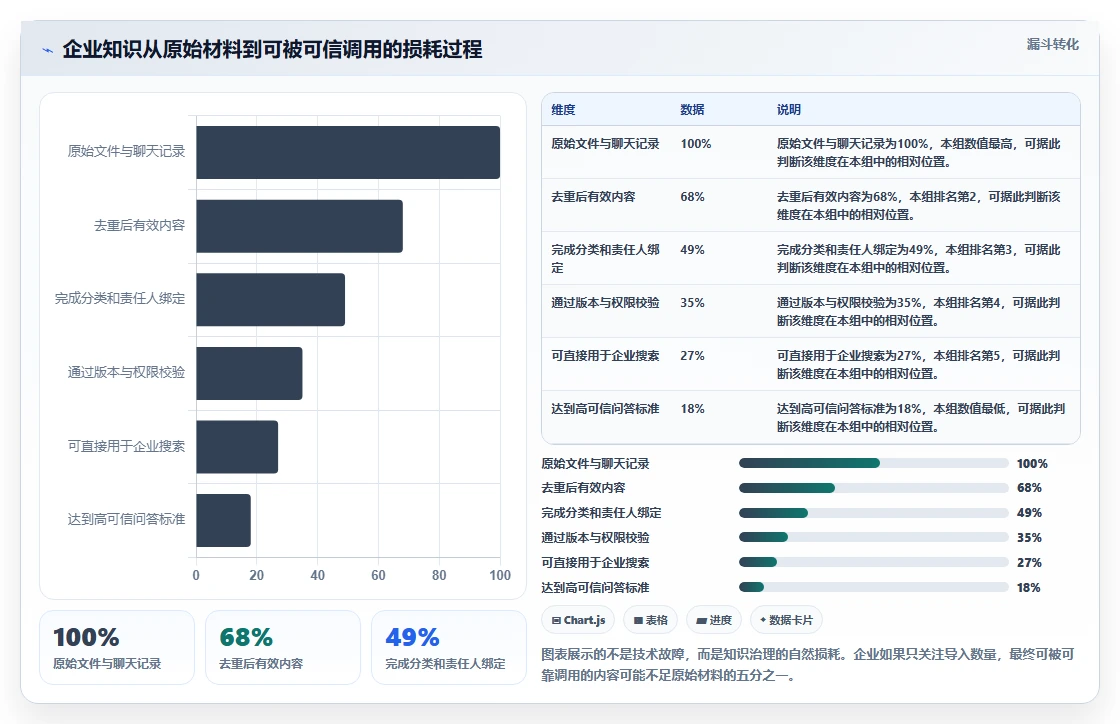The image size is (1120, 724).
Task: Click the icon inside the 数据卡片 chip
Action: (x=763, y=620)
